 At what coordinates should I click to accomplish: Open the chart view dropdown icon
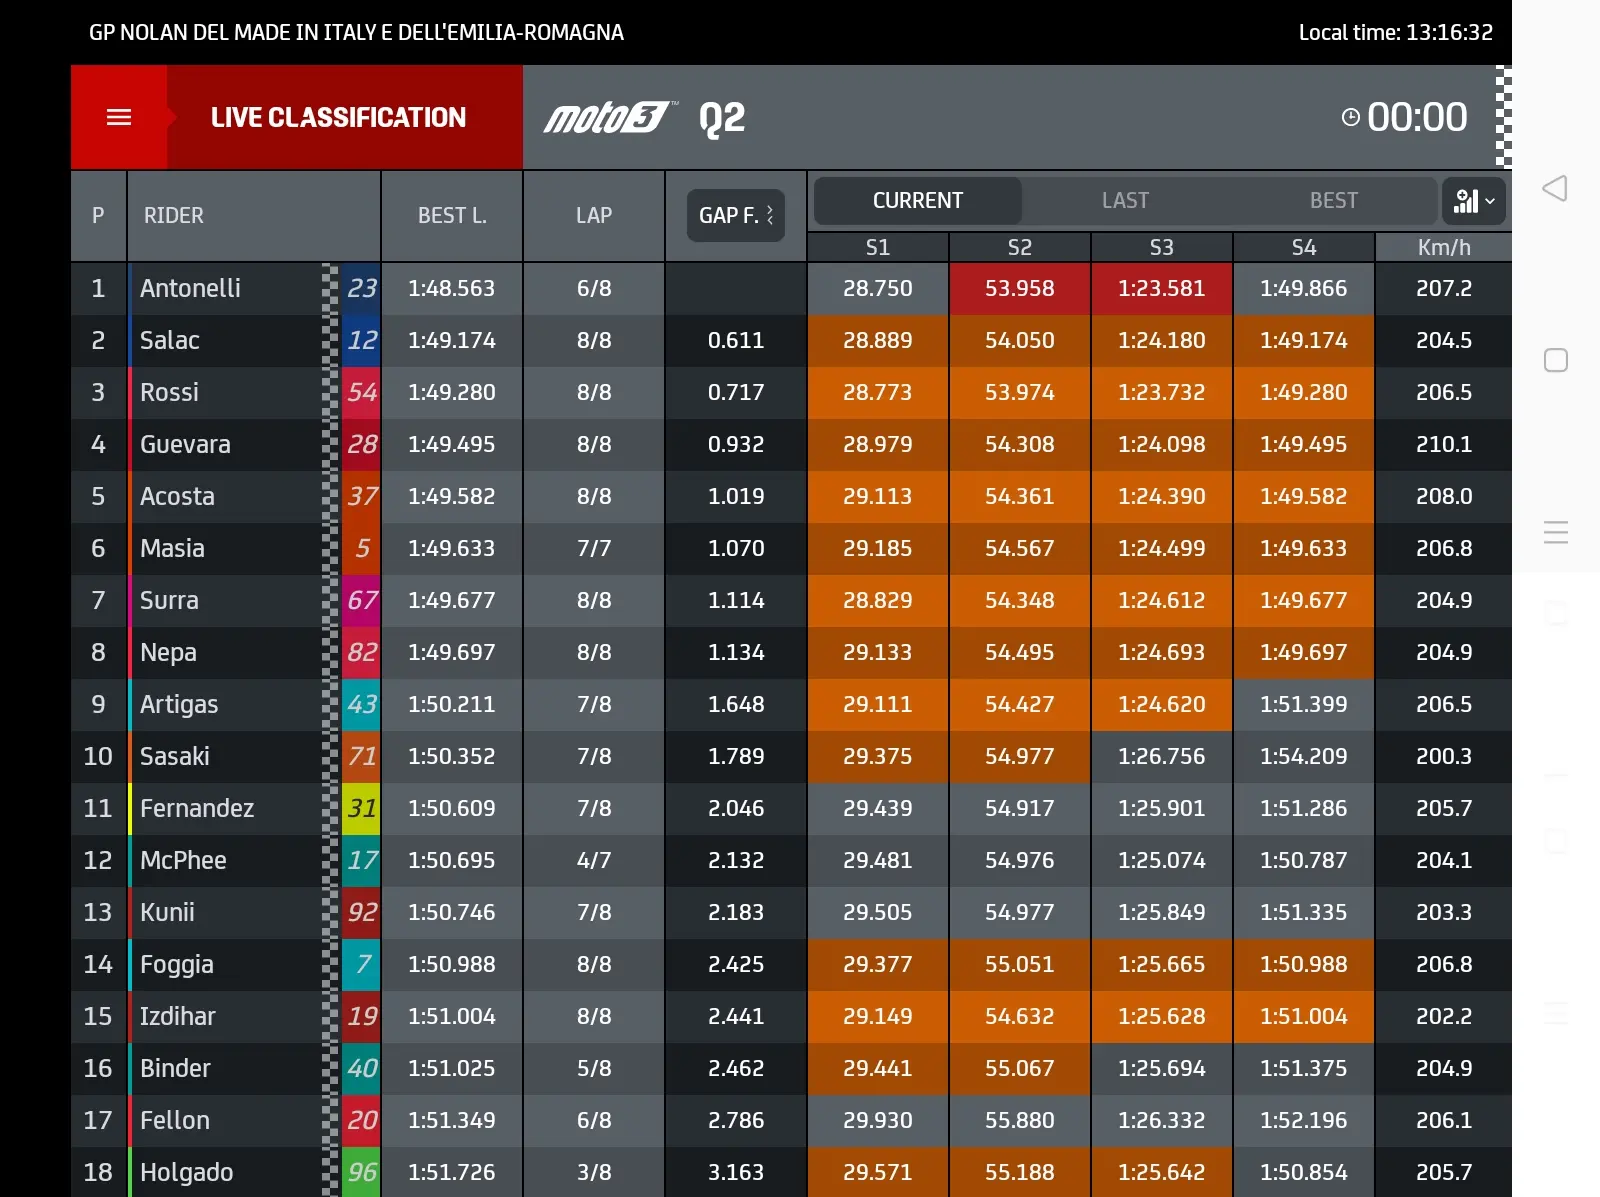[x=1474, y=201]
